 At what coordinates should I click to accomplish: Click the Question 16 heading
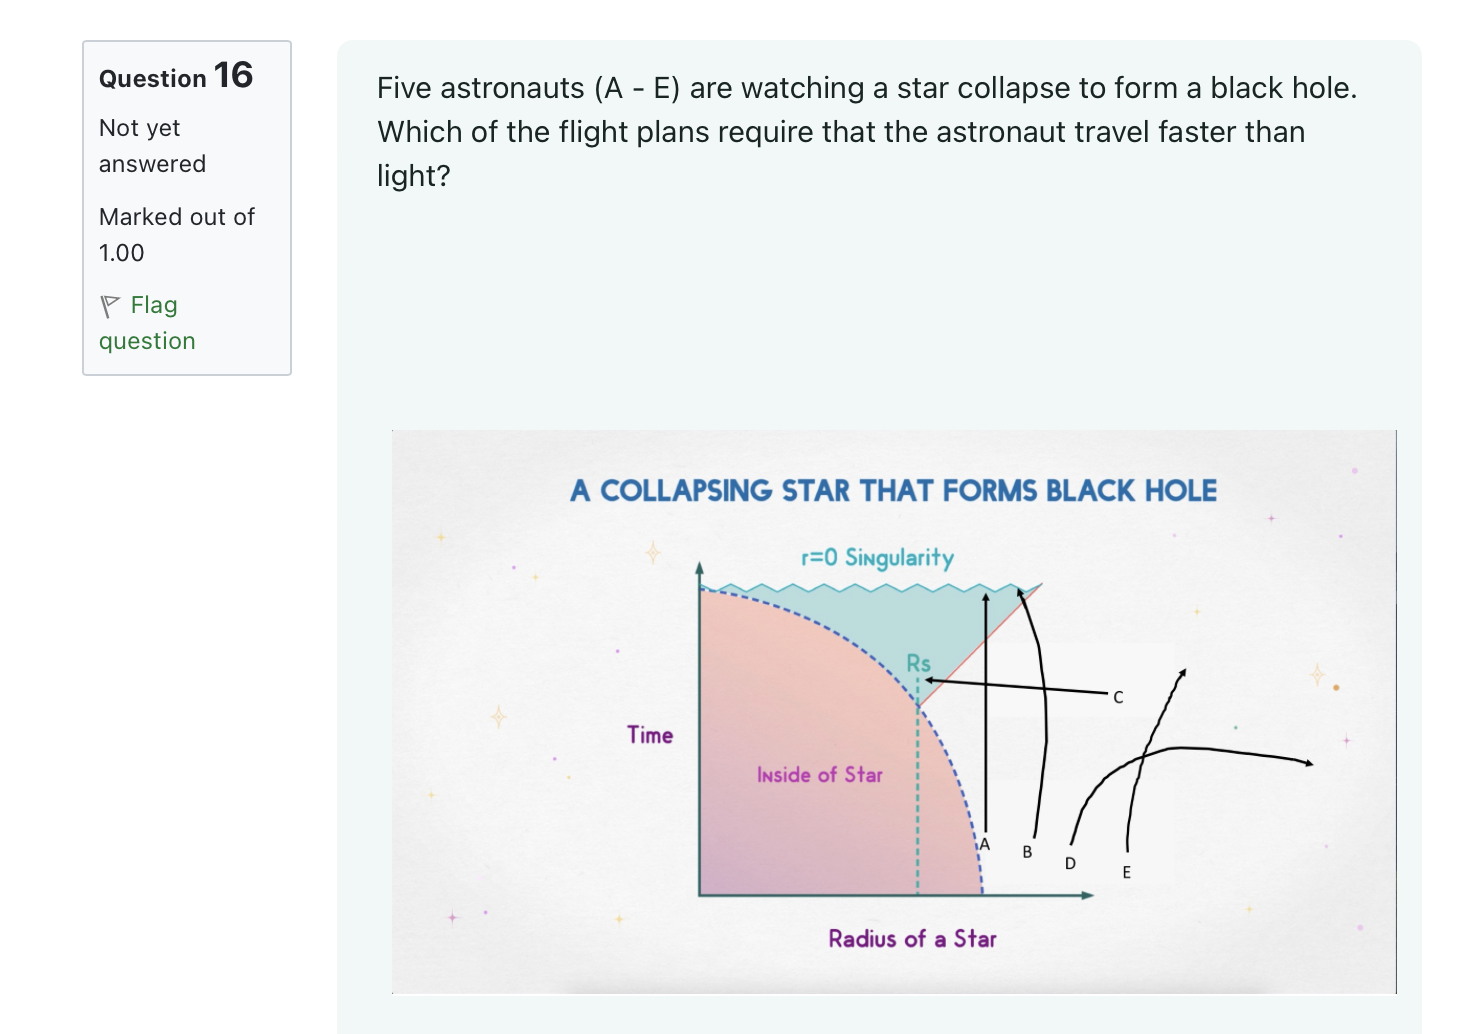[176, 76]
